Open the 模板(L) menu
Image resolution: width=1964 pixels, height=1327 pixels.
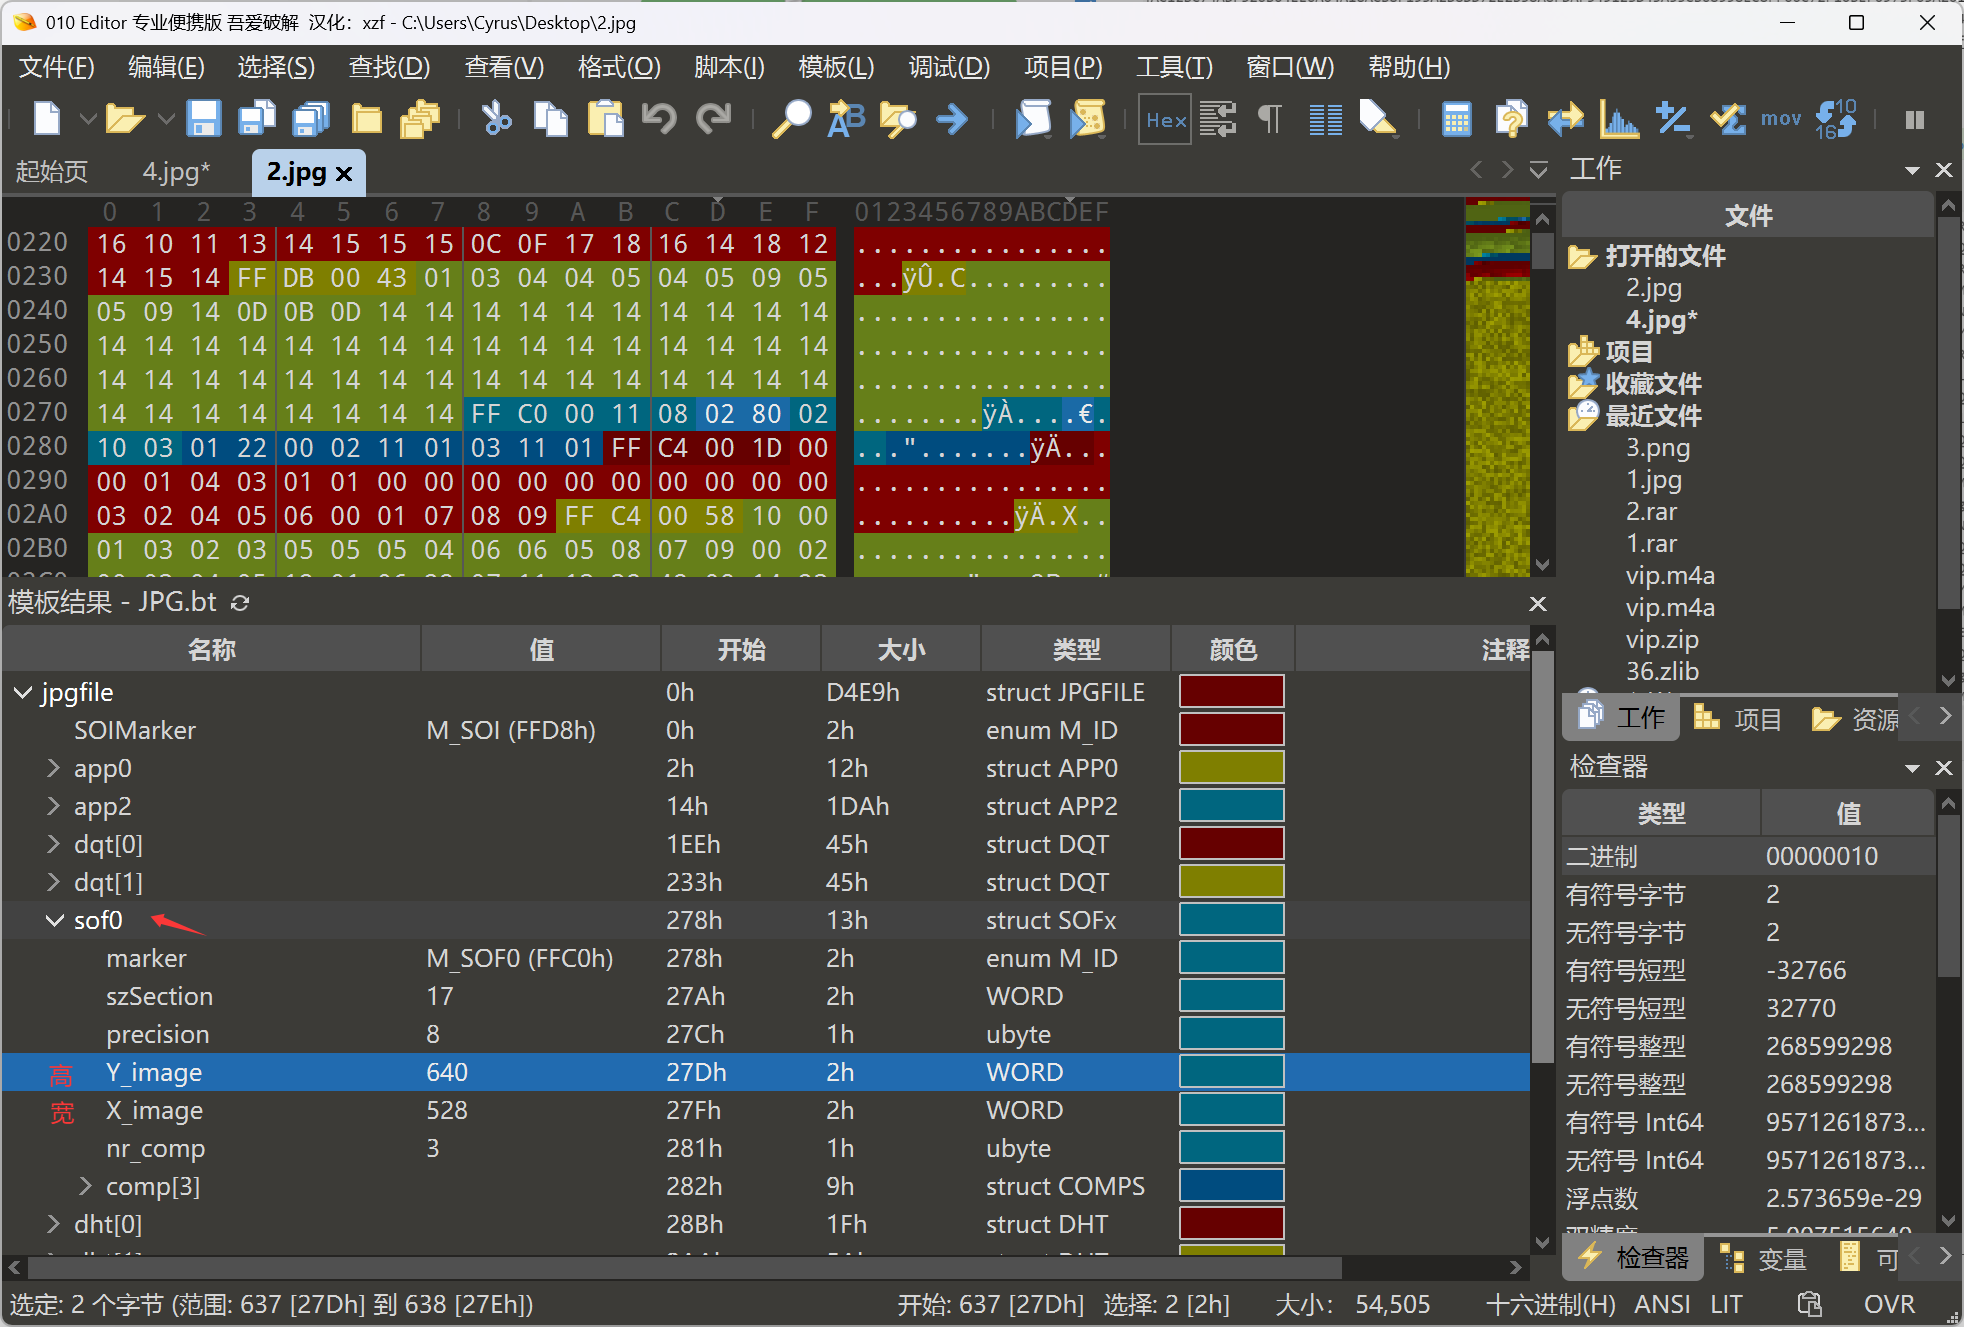836,67
